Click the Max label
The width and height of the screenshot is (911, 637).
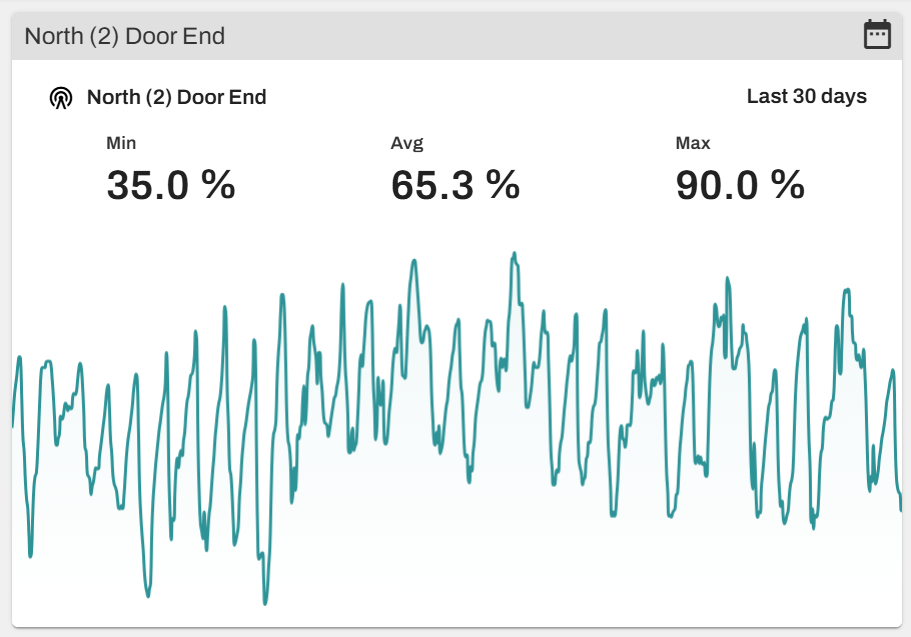[693, 143]
